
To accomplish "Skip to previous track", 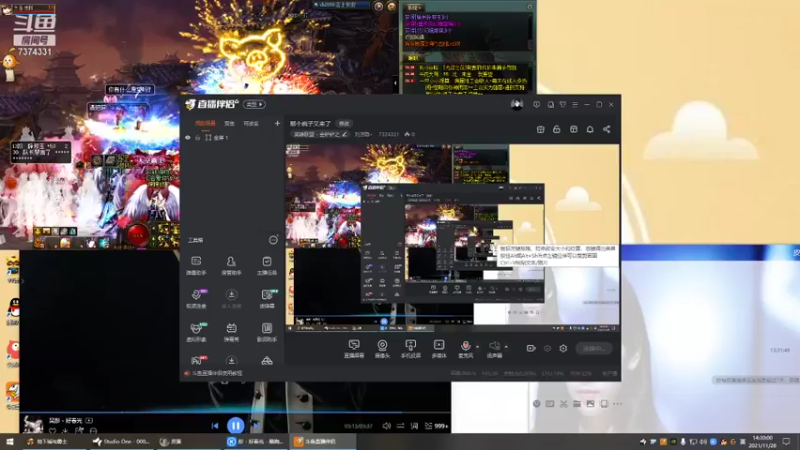I will [215, 426].
